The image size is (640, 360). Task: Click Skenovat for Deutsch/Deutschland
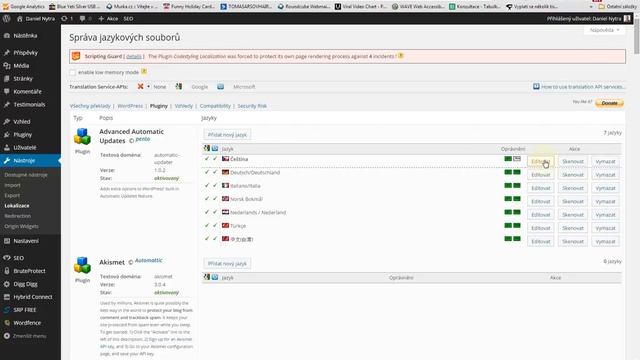tap(573, 175)
